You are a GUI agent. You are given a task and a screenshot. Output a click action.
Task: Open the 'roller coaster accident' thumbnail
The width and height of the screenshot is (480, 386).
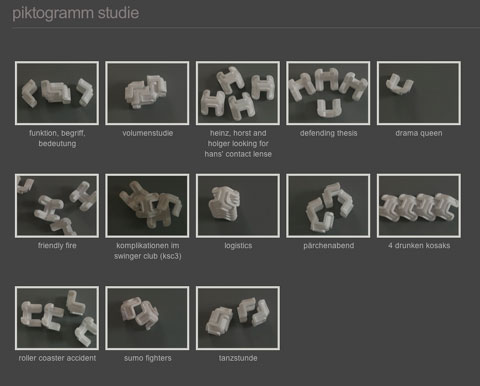(57, 318)
